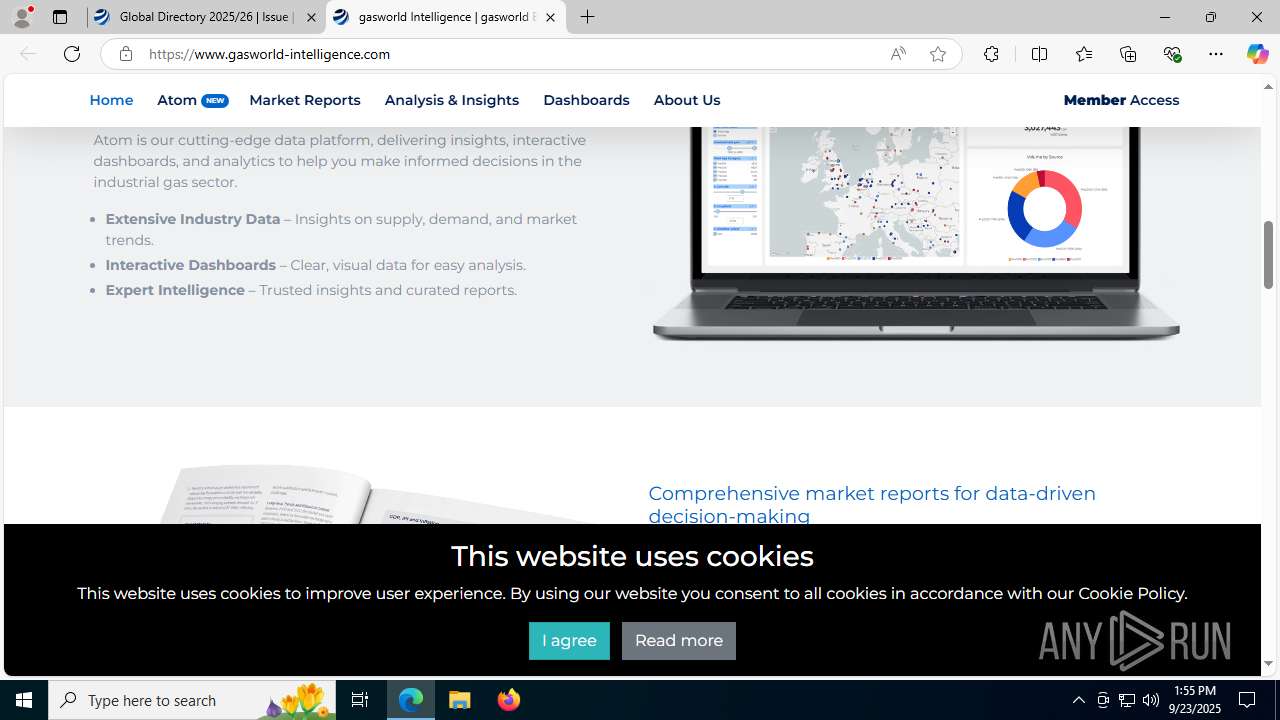The height and width of the screenshot is (720, 1280).
Task: Open the Windows Start menu
Action: [x=24, y=700]
